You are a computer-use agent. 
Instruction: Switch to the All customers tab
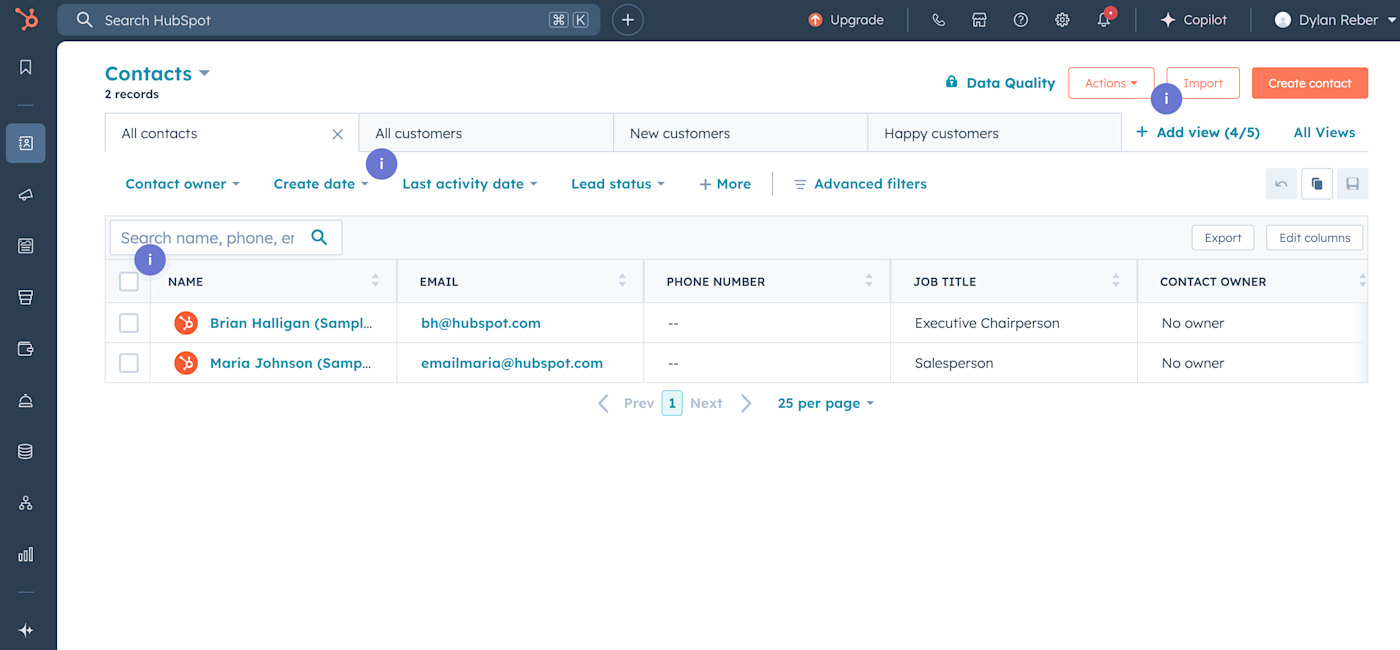click(486, 133)
